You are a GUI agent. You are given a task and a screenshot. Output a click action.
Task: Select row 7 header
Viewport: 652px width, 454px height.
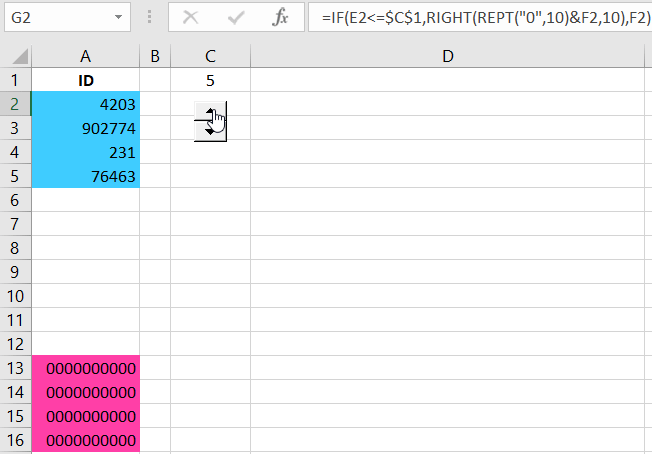[x=15, y=224]
